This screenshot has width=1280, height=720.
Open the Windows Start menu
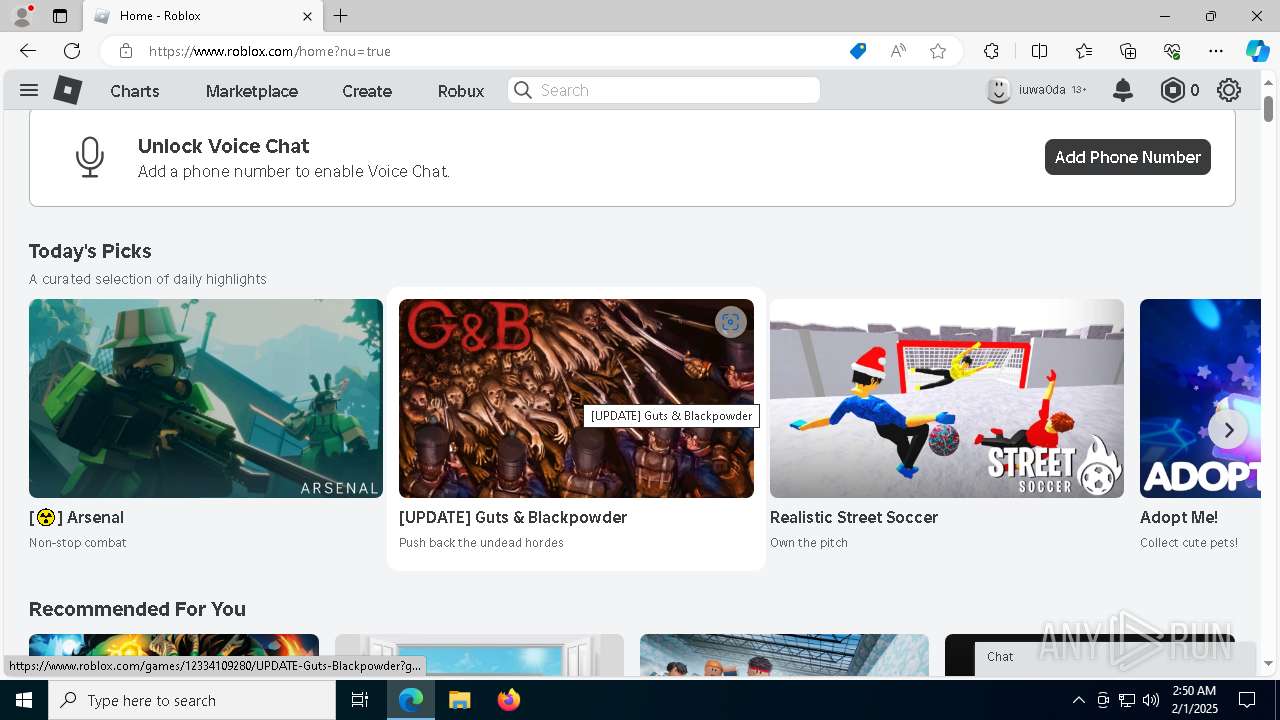tap(24, 700)
